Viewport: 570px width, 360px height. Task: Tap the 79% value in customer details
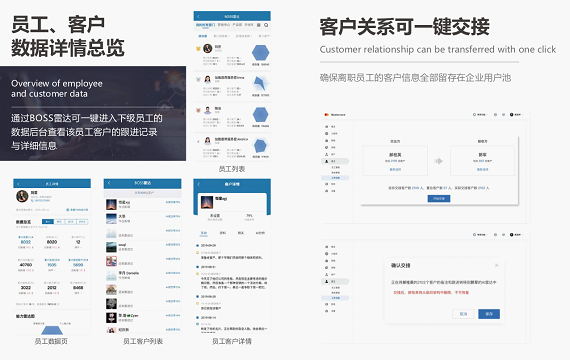click(249, 216)
